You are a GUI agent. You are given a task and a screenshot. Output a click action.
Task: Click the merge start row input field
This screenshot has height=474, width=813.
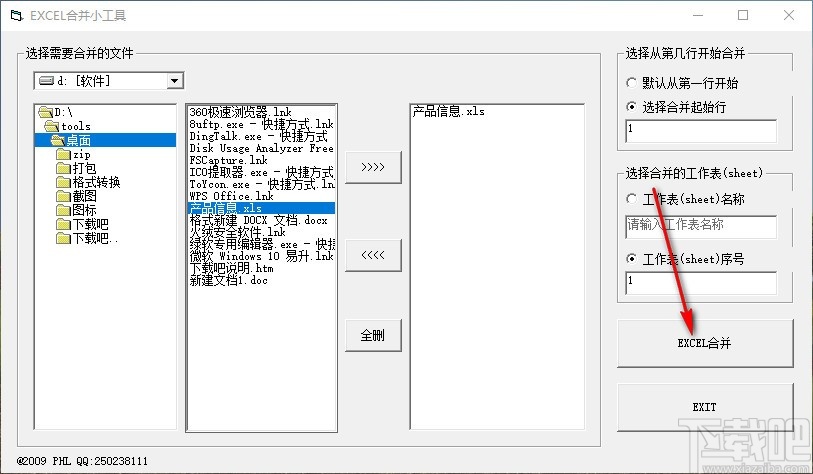[701, 131]
